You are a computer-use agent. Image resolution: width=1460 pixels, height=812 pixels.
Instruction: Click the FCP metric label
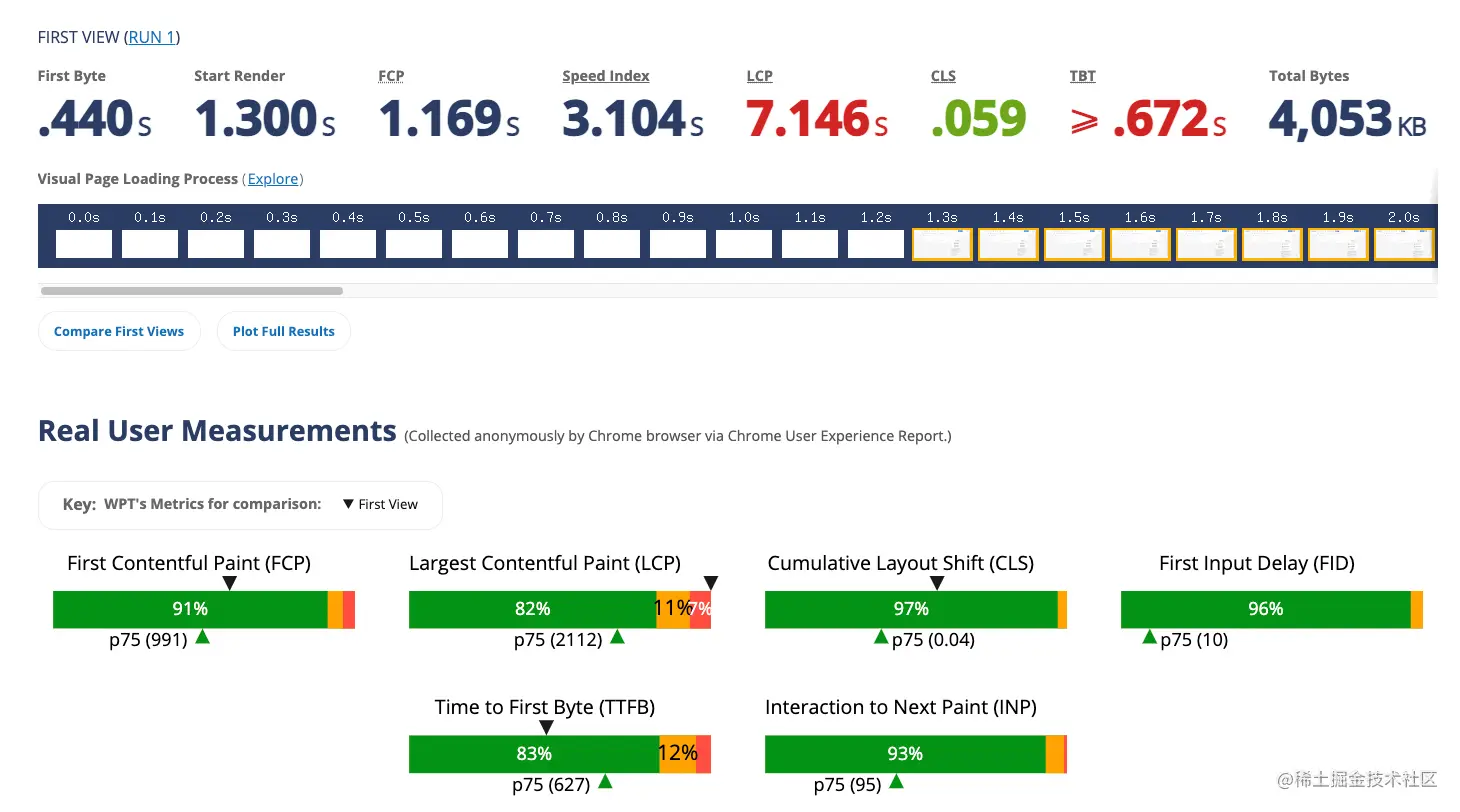(x=391, y=76)
